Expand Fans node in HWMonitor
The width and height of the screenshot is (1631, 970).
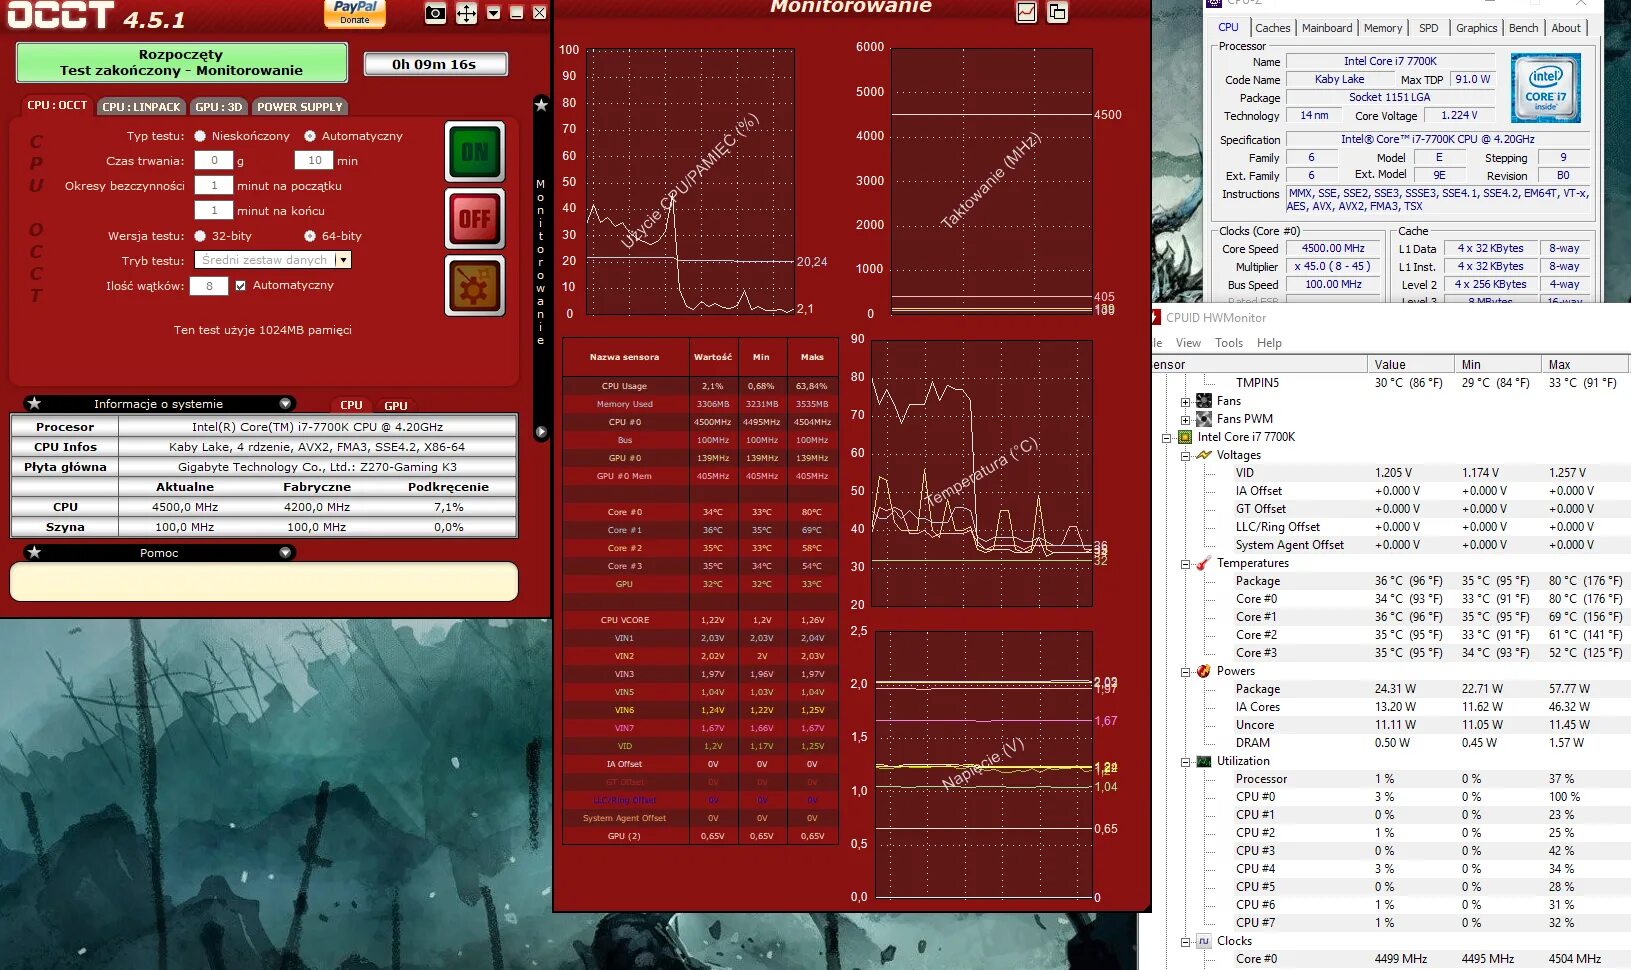(x=1185, y=402)
